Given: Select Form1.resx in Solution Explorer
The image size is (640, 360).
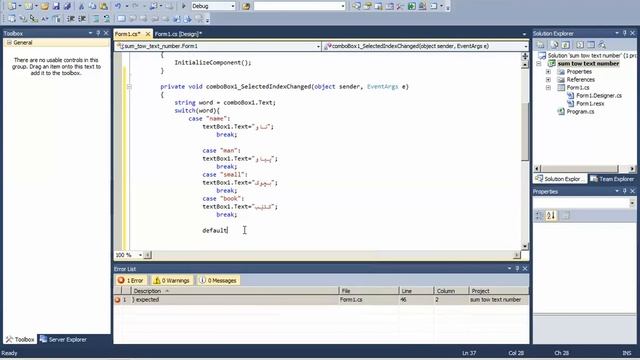Looking at the screenshot, I should [590, 104].
